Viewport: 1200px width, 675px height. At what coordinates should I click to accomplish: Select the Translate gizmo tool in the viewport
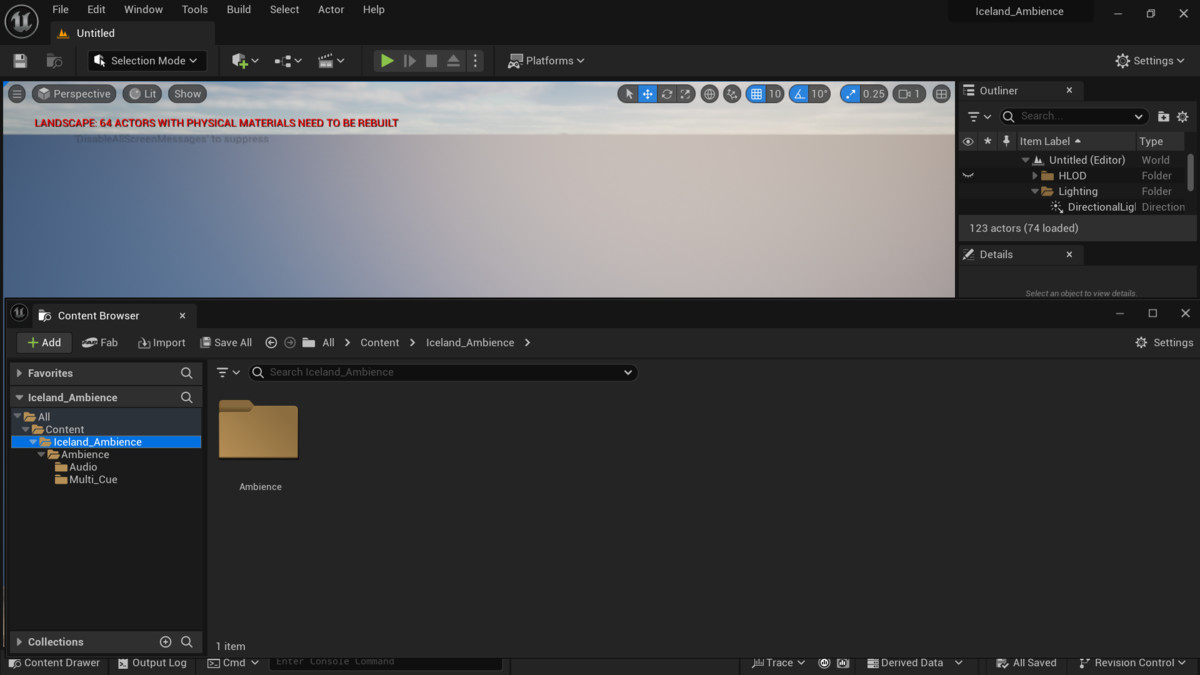(648, 94)
